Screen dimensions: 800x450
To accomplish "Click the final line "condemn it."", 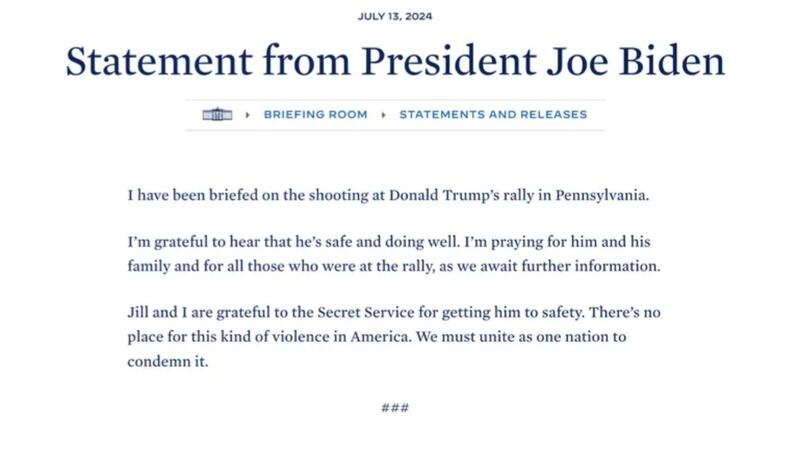I will coord(168,362).
